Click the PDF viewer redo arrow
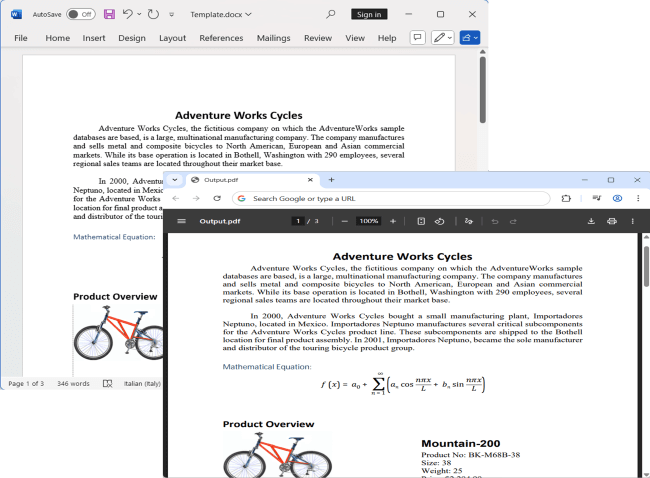650x478 pixels. (513, 221)
